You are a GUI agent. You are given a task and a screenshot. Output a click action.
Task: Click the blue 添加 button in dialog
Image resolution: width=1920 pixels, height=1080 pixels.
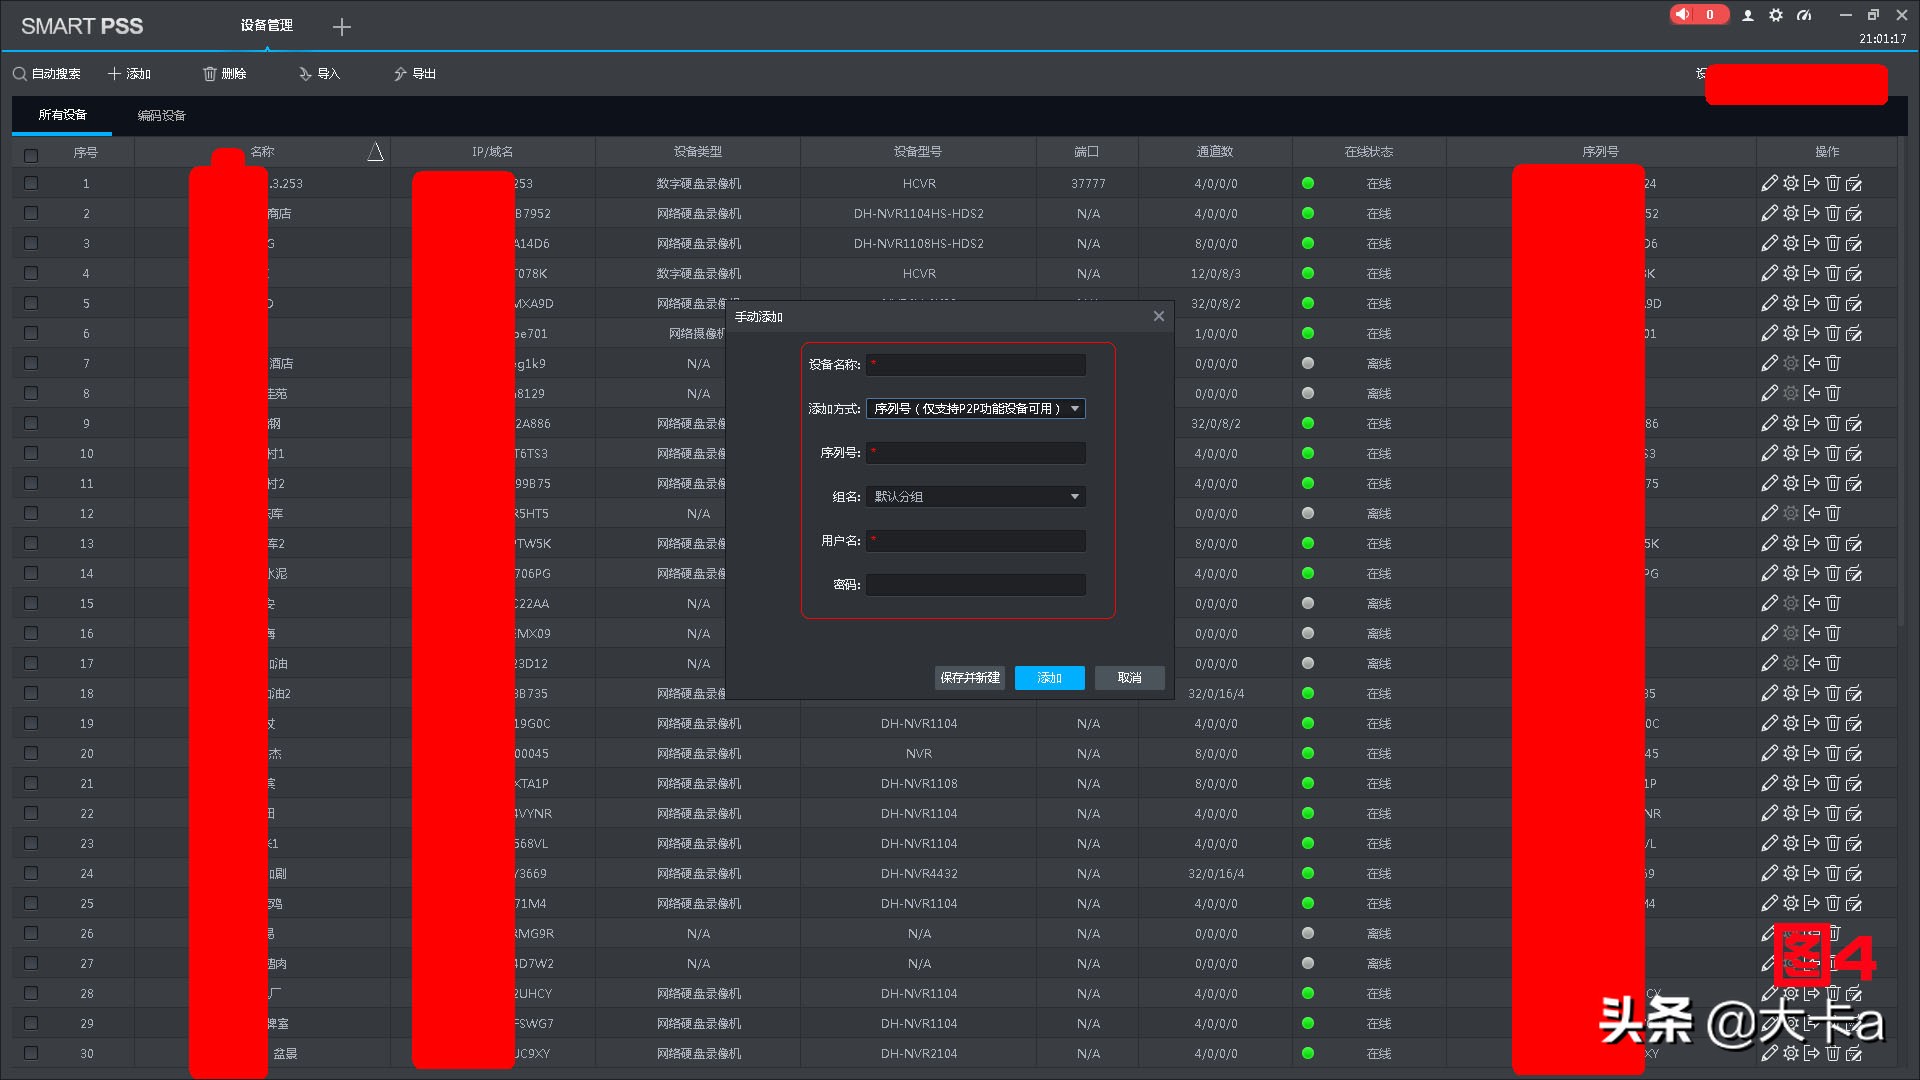[x=1050, y=678]
